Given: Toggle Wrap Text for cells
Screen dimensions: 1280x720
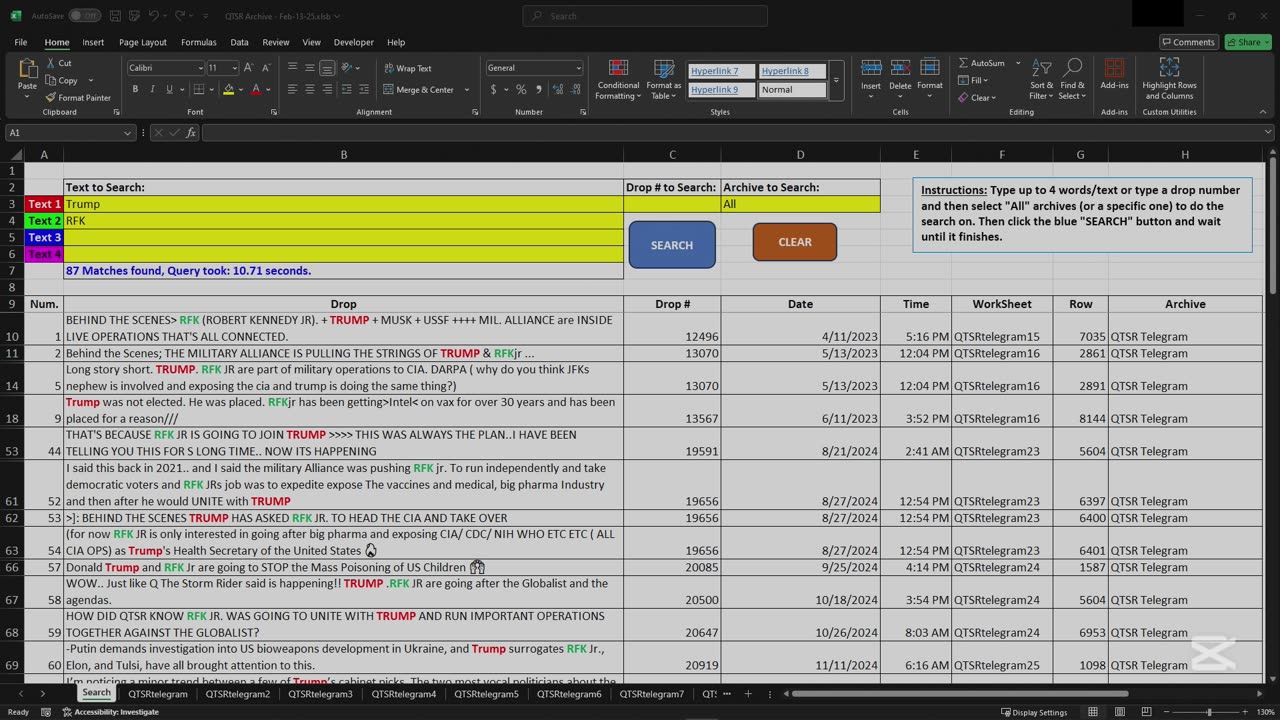Looking at the screenshot, I should [x=408, y=68].
